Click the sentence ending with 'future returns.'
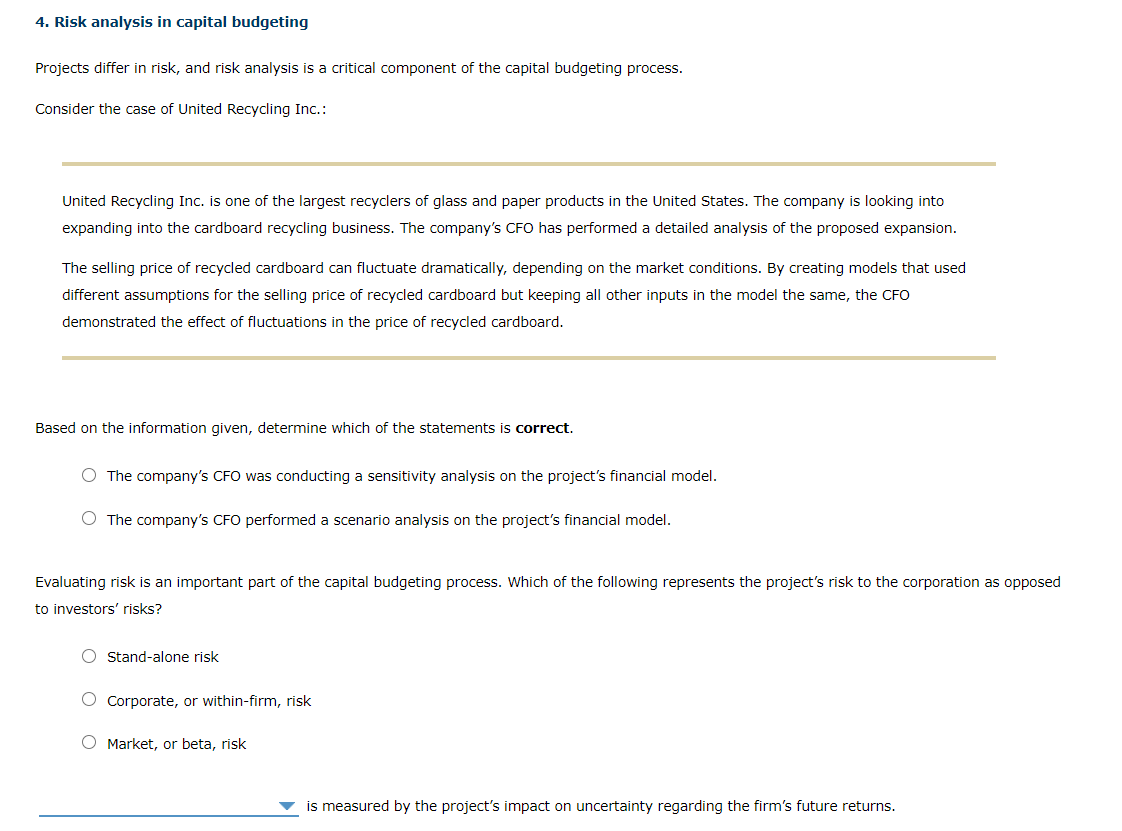The width and height of the screenshot is (1122, 831). coord(600,805)
